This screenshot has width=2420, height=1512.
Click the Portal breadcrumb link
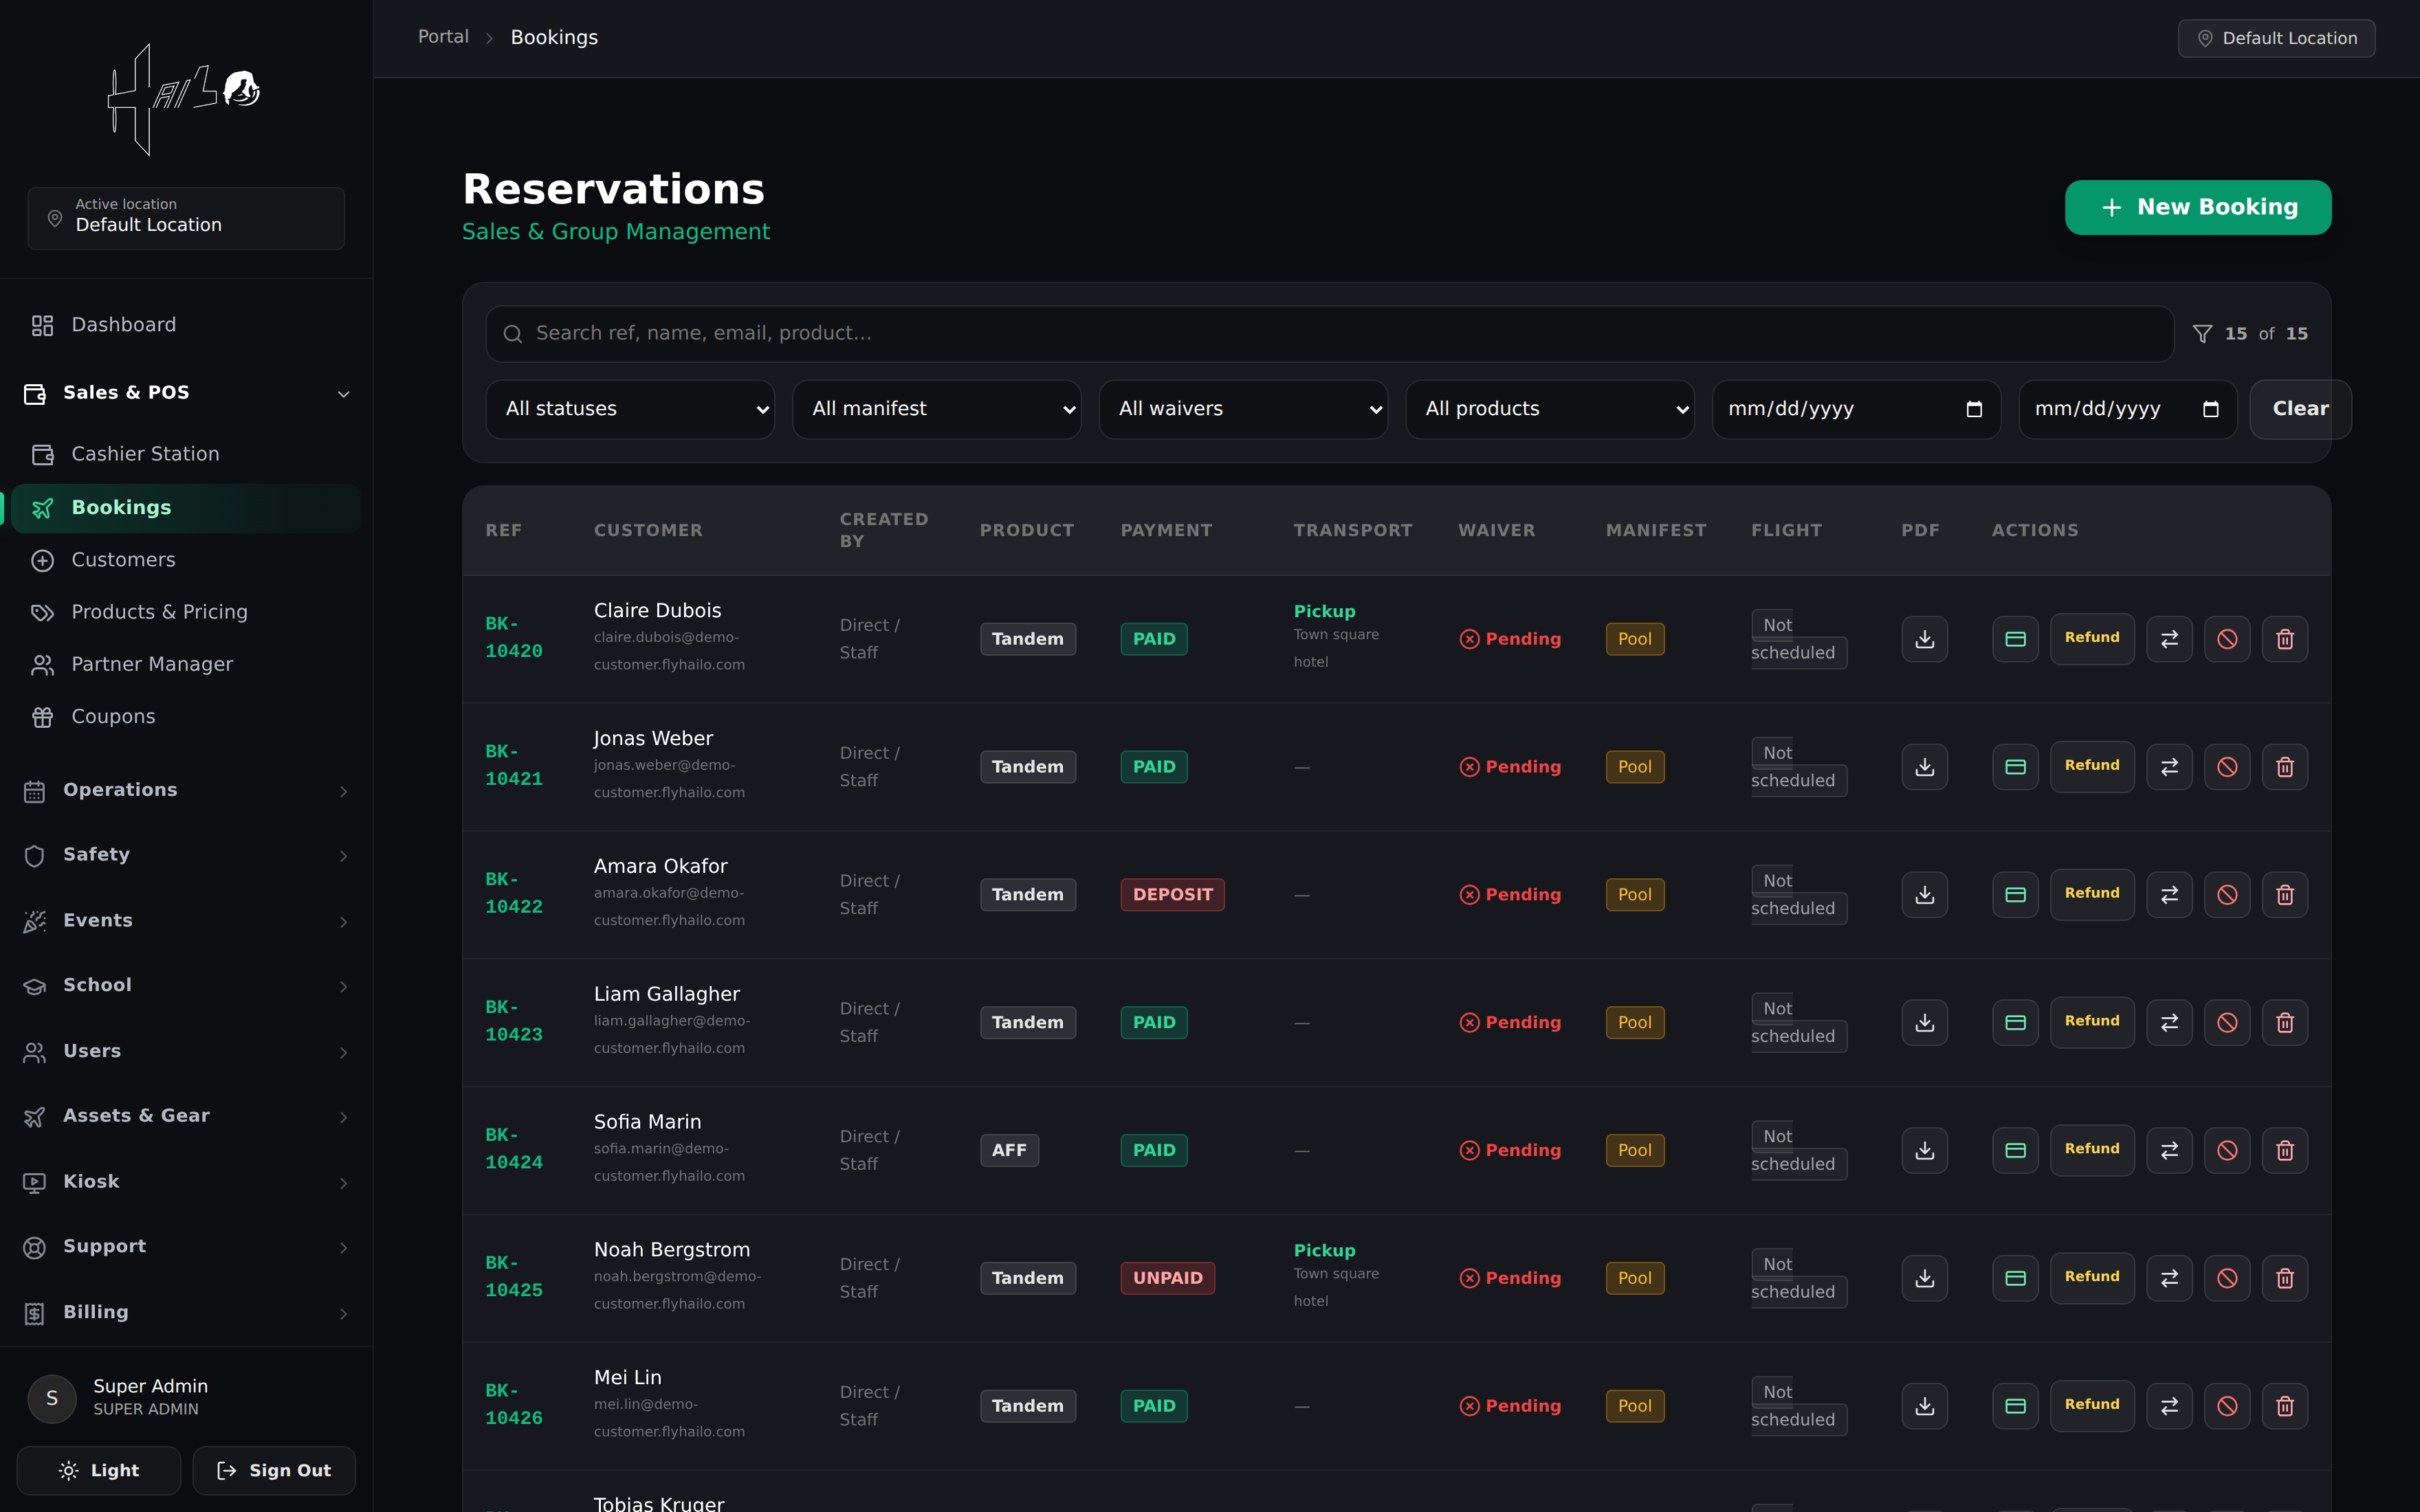443,37
